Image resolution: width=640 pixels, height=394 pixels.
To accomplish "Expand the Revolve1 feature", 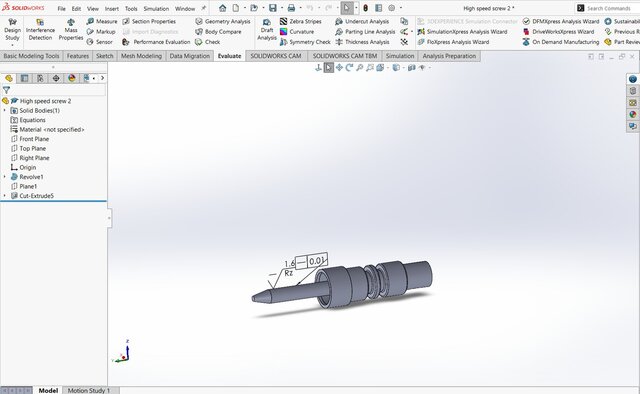I will click(4, 177).
